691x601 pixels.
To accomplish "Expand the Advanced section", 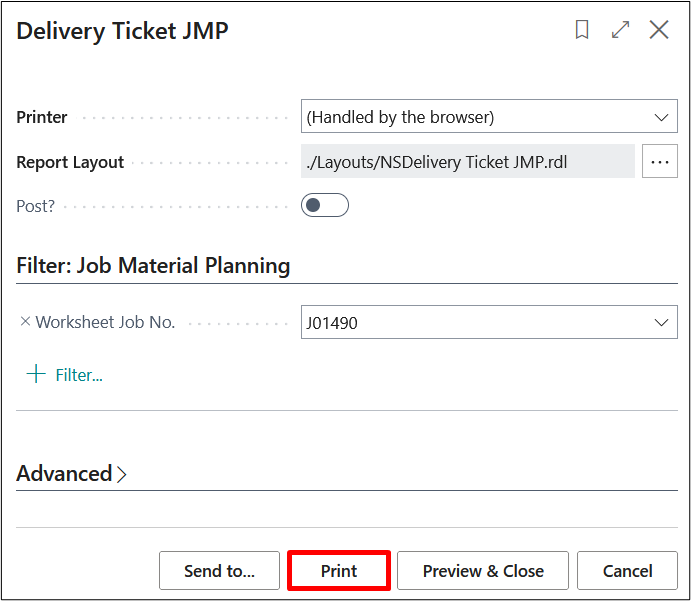I will click(71, 474).
